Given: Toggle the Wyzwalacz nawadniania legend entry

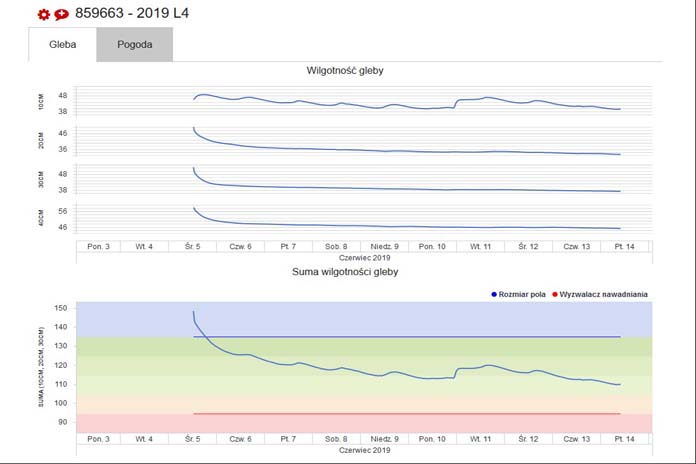Looking at the screenshot, I should (600, 294).
